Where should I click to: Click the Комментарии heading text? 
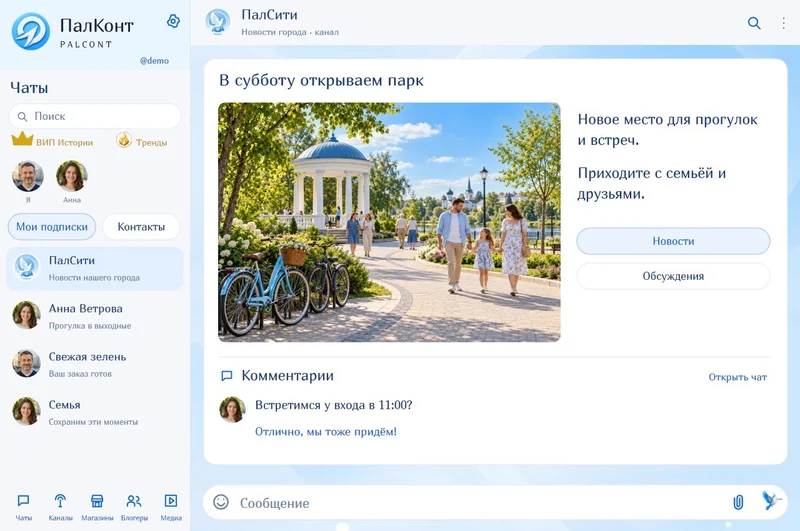click(287, 375)
